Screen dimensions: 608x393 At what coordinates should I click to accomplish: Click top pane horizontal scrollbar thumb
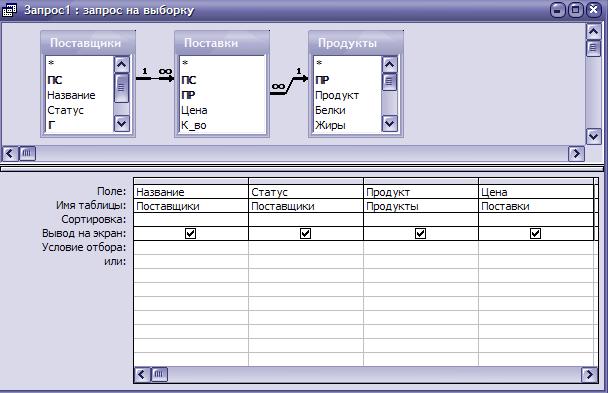coord(27,153)
